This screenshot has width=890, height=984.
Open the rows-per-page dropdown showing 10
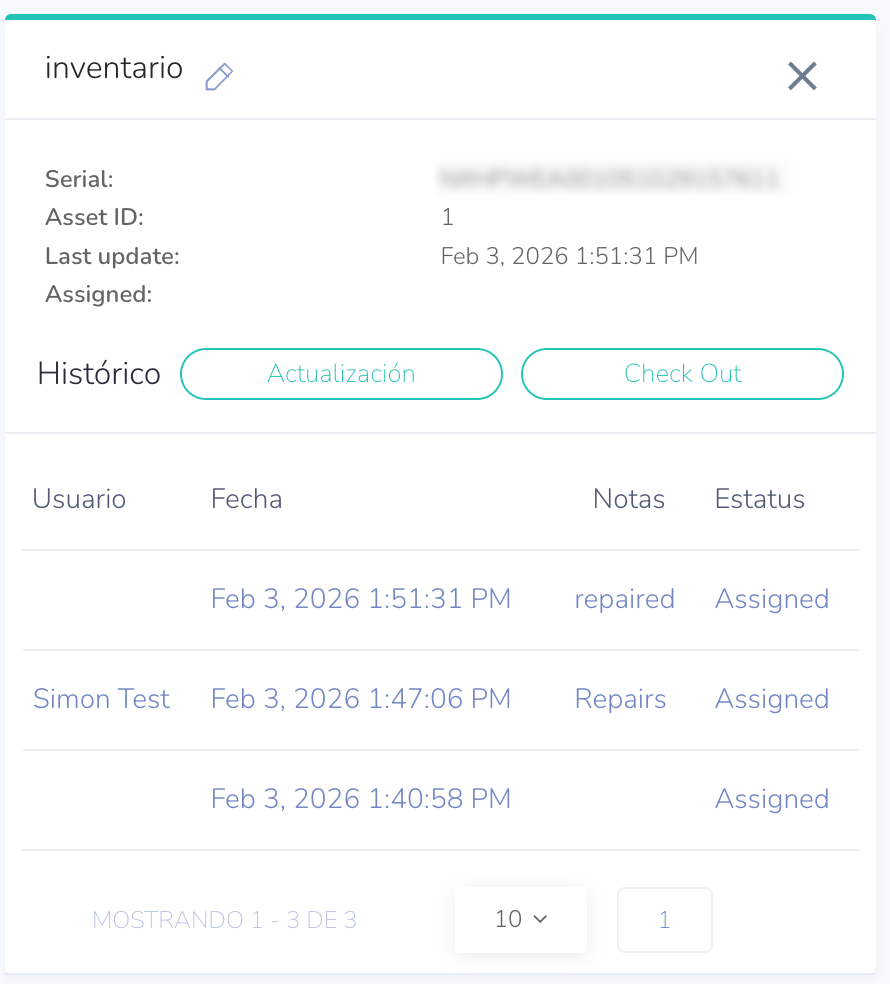(521, 919)
